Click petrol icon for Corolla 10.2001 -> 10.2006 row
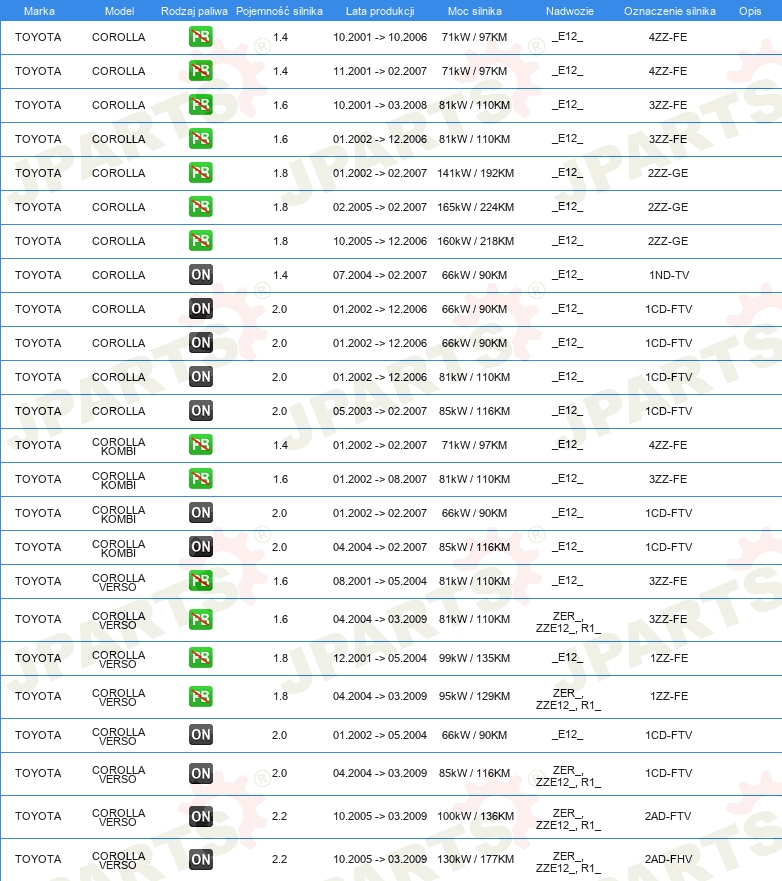 [x=201, y=37]
